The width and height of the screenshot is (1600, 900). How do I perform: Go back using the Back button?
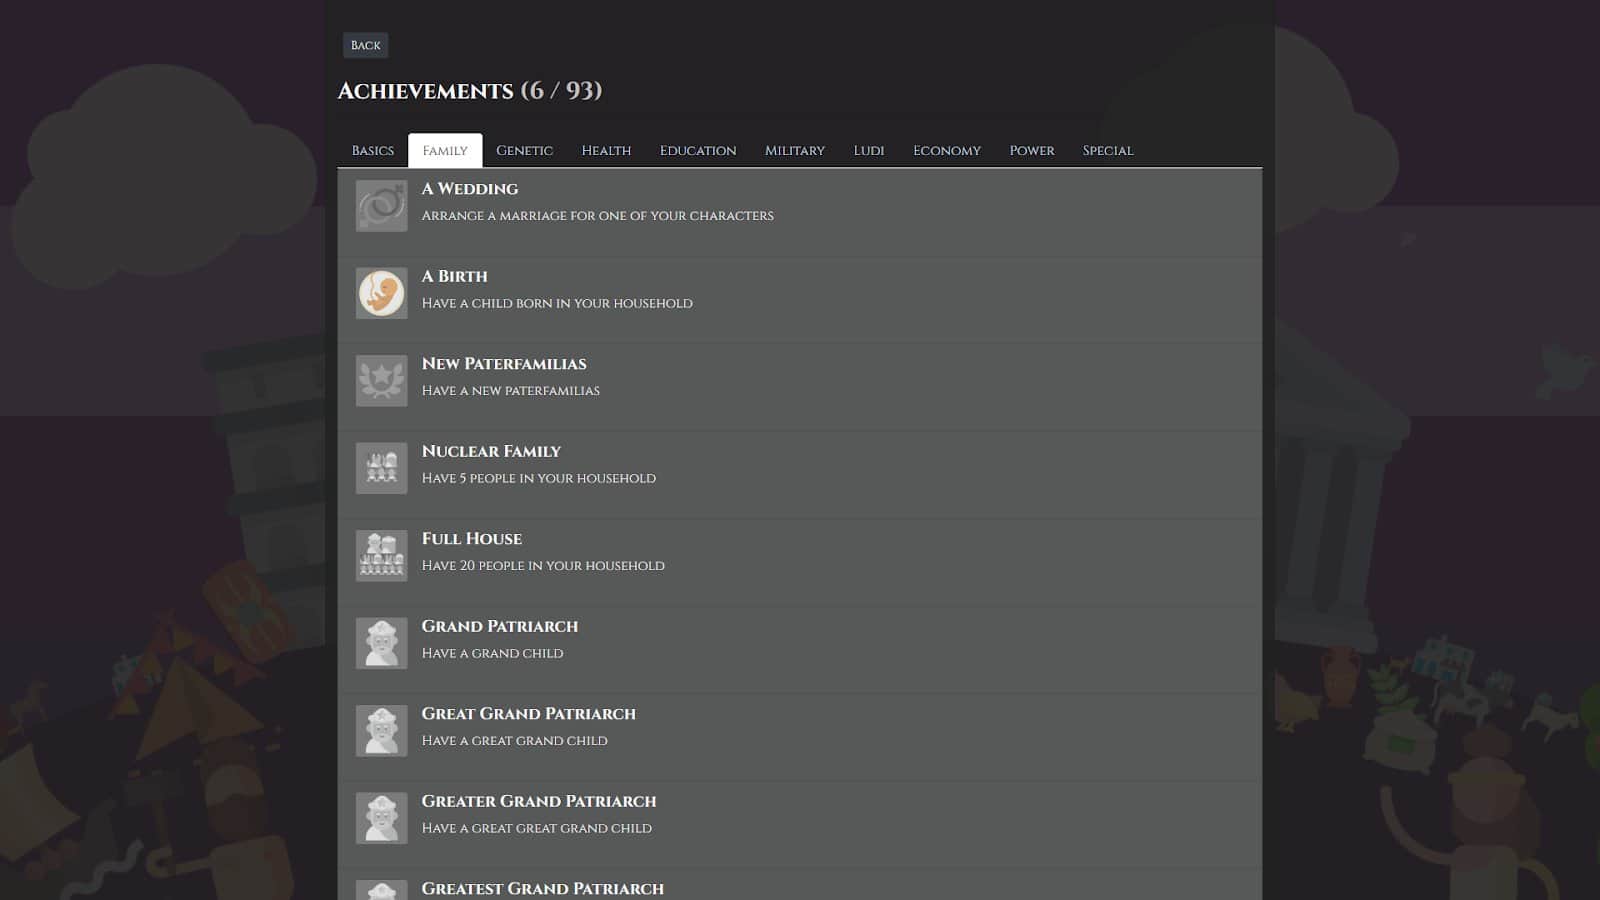coord(365,45)
